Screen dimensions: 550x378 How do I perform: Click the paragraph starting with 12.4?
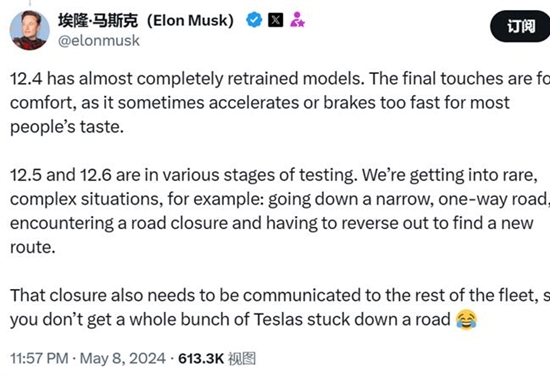click(280, 103)
